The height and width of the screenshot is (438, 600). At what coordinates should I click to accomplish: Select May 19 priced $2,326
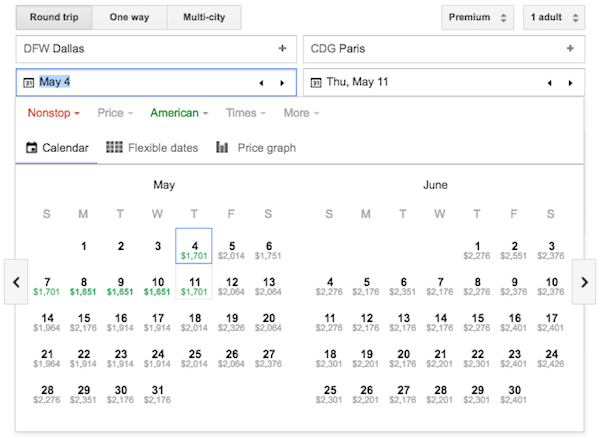pyautogui.click(x=231, y=322)
